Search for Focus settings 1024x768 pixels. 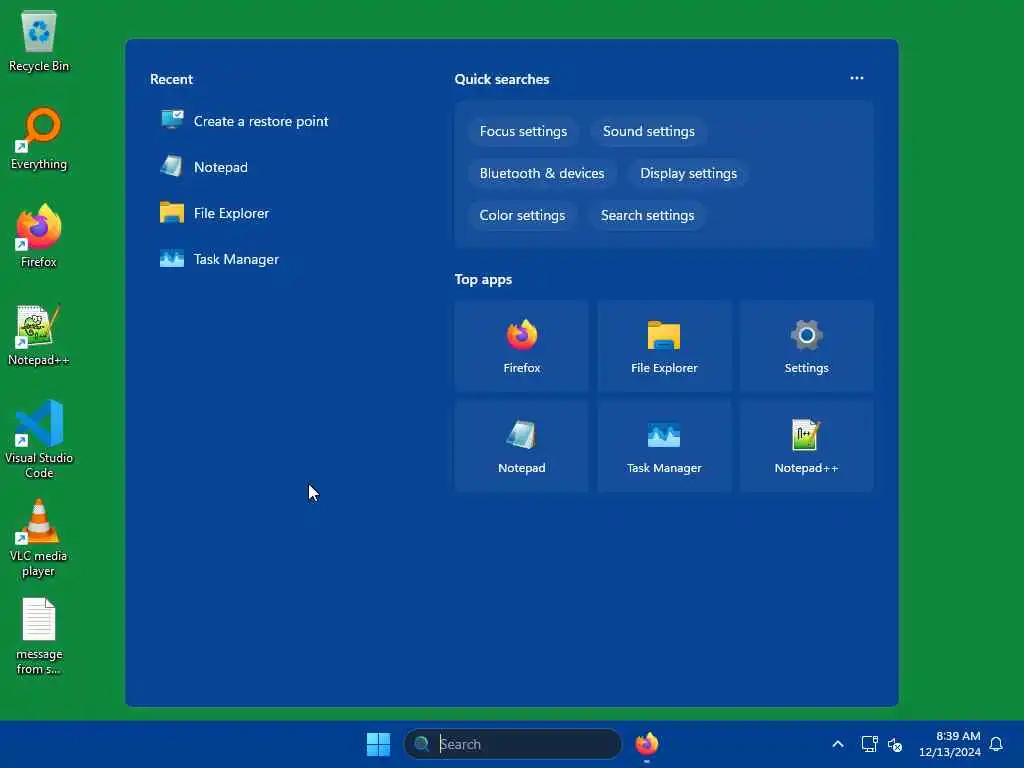[523, 131]
